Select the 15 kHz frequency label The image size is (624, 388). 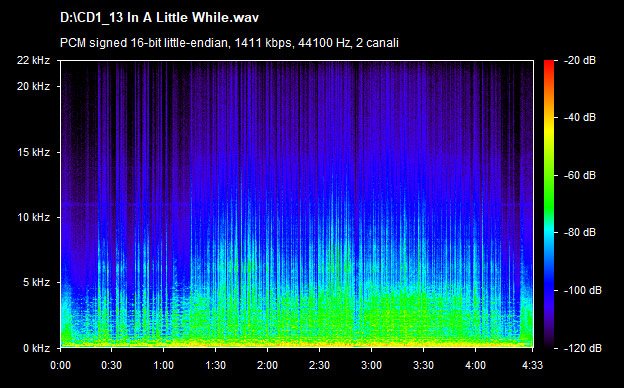tap(33, 152)
